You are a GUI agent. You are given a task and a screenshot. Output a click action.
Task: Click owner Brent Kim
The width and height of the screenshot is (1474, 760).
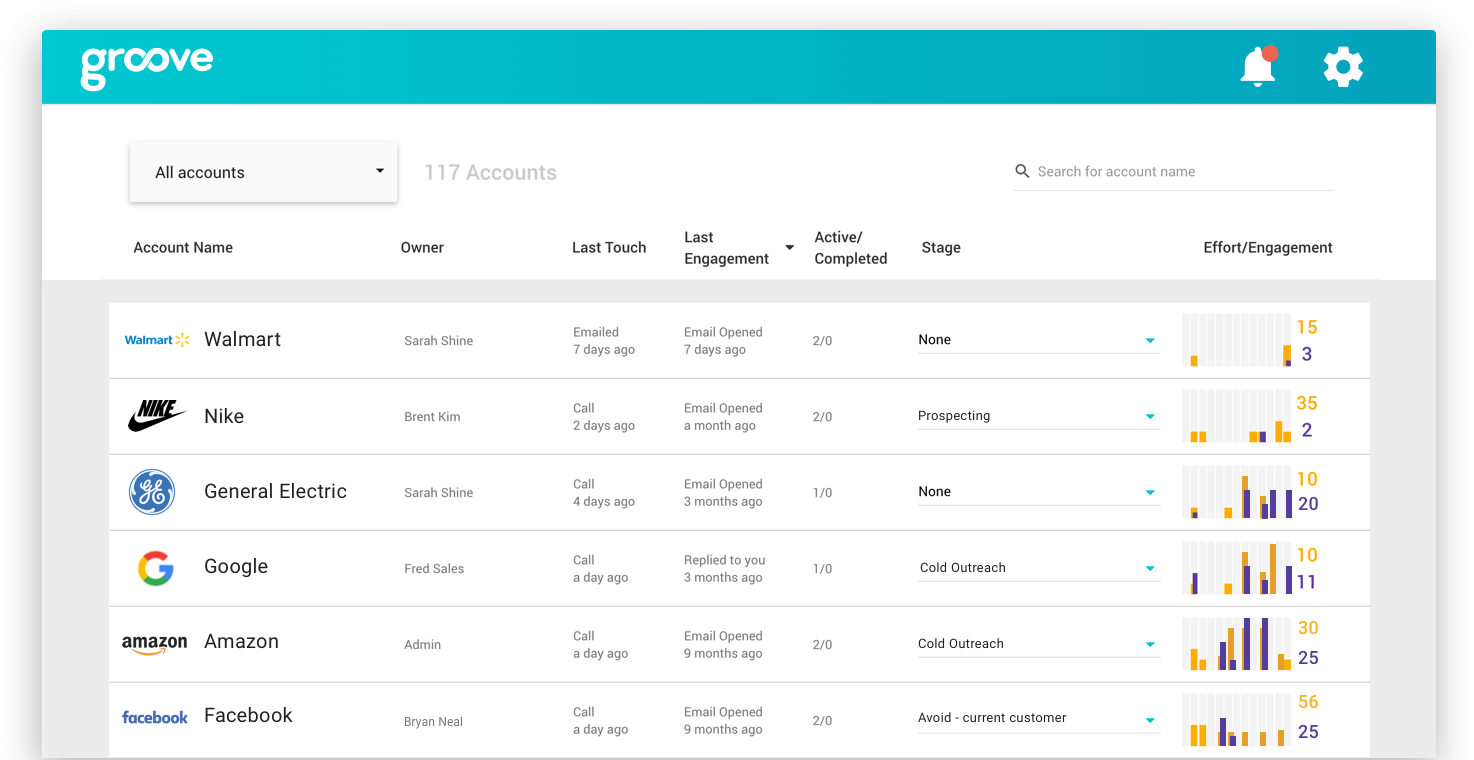point(432,417)
